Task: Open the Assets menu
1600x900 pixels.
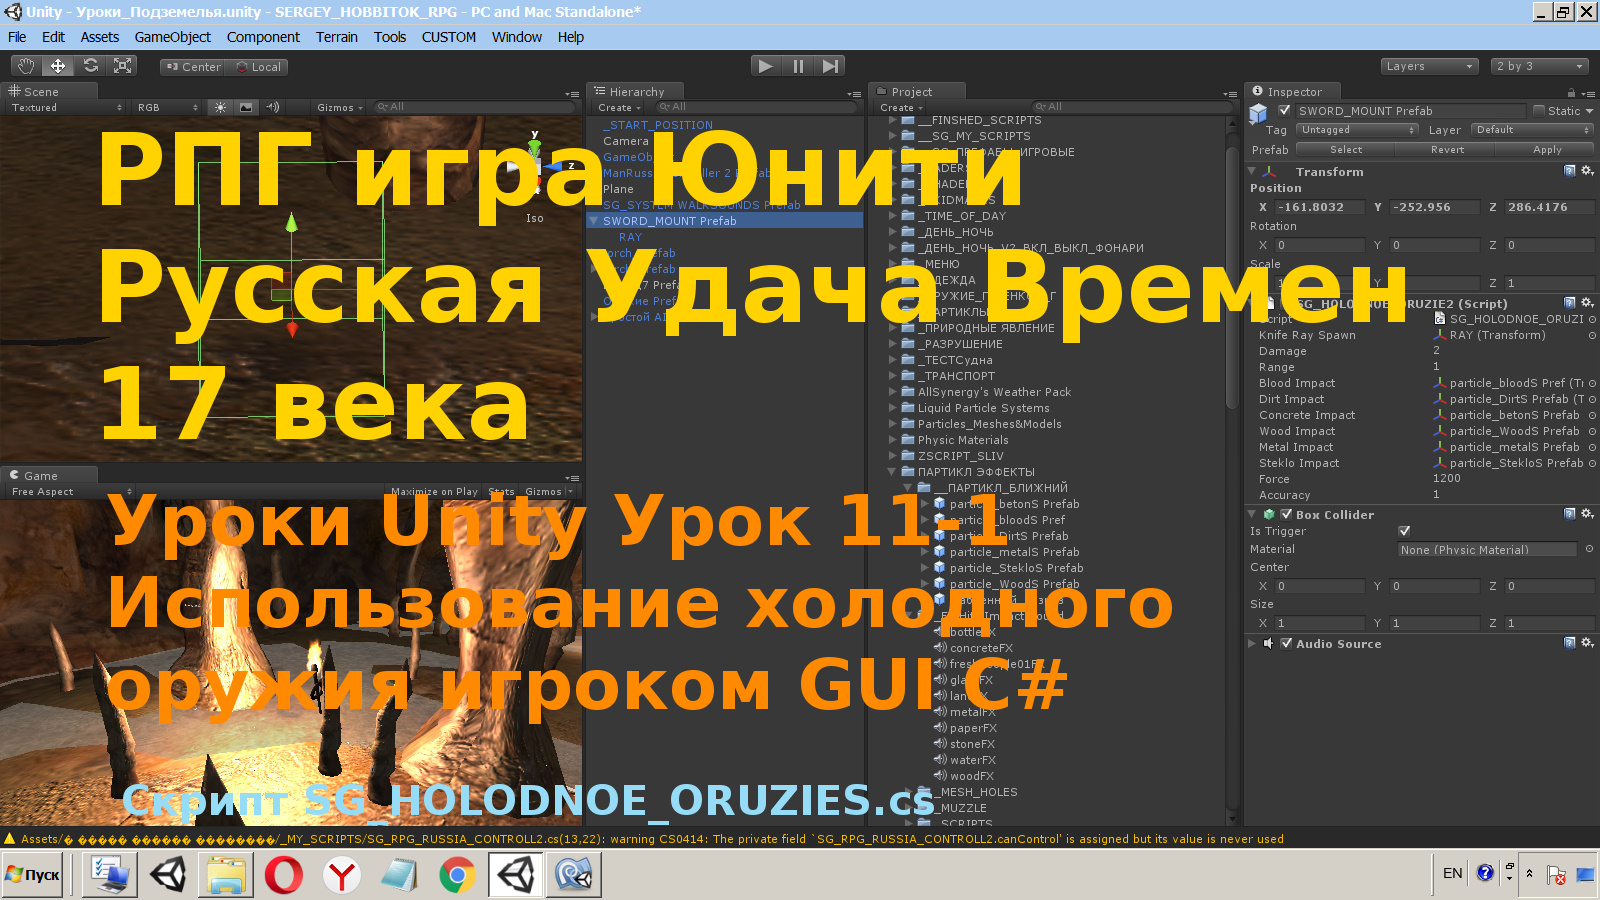Action: (99, 37)
